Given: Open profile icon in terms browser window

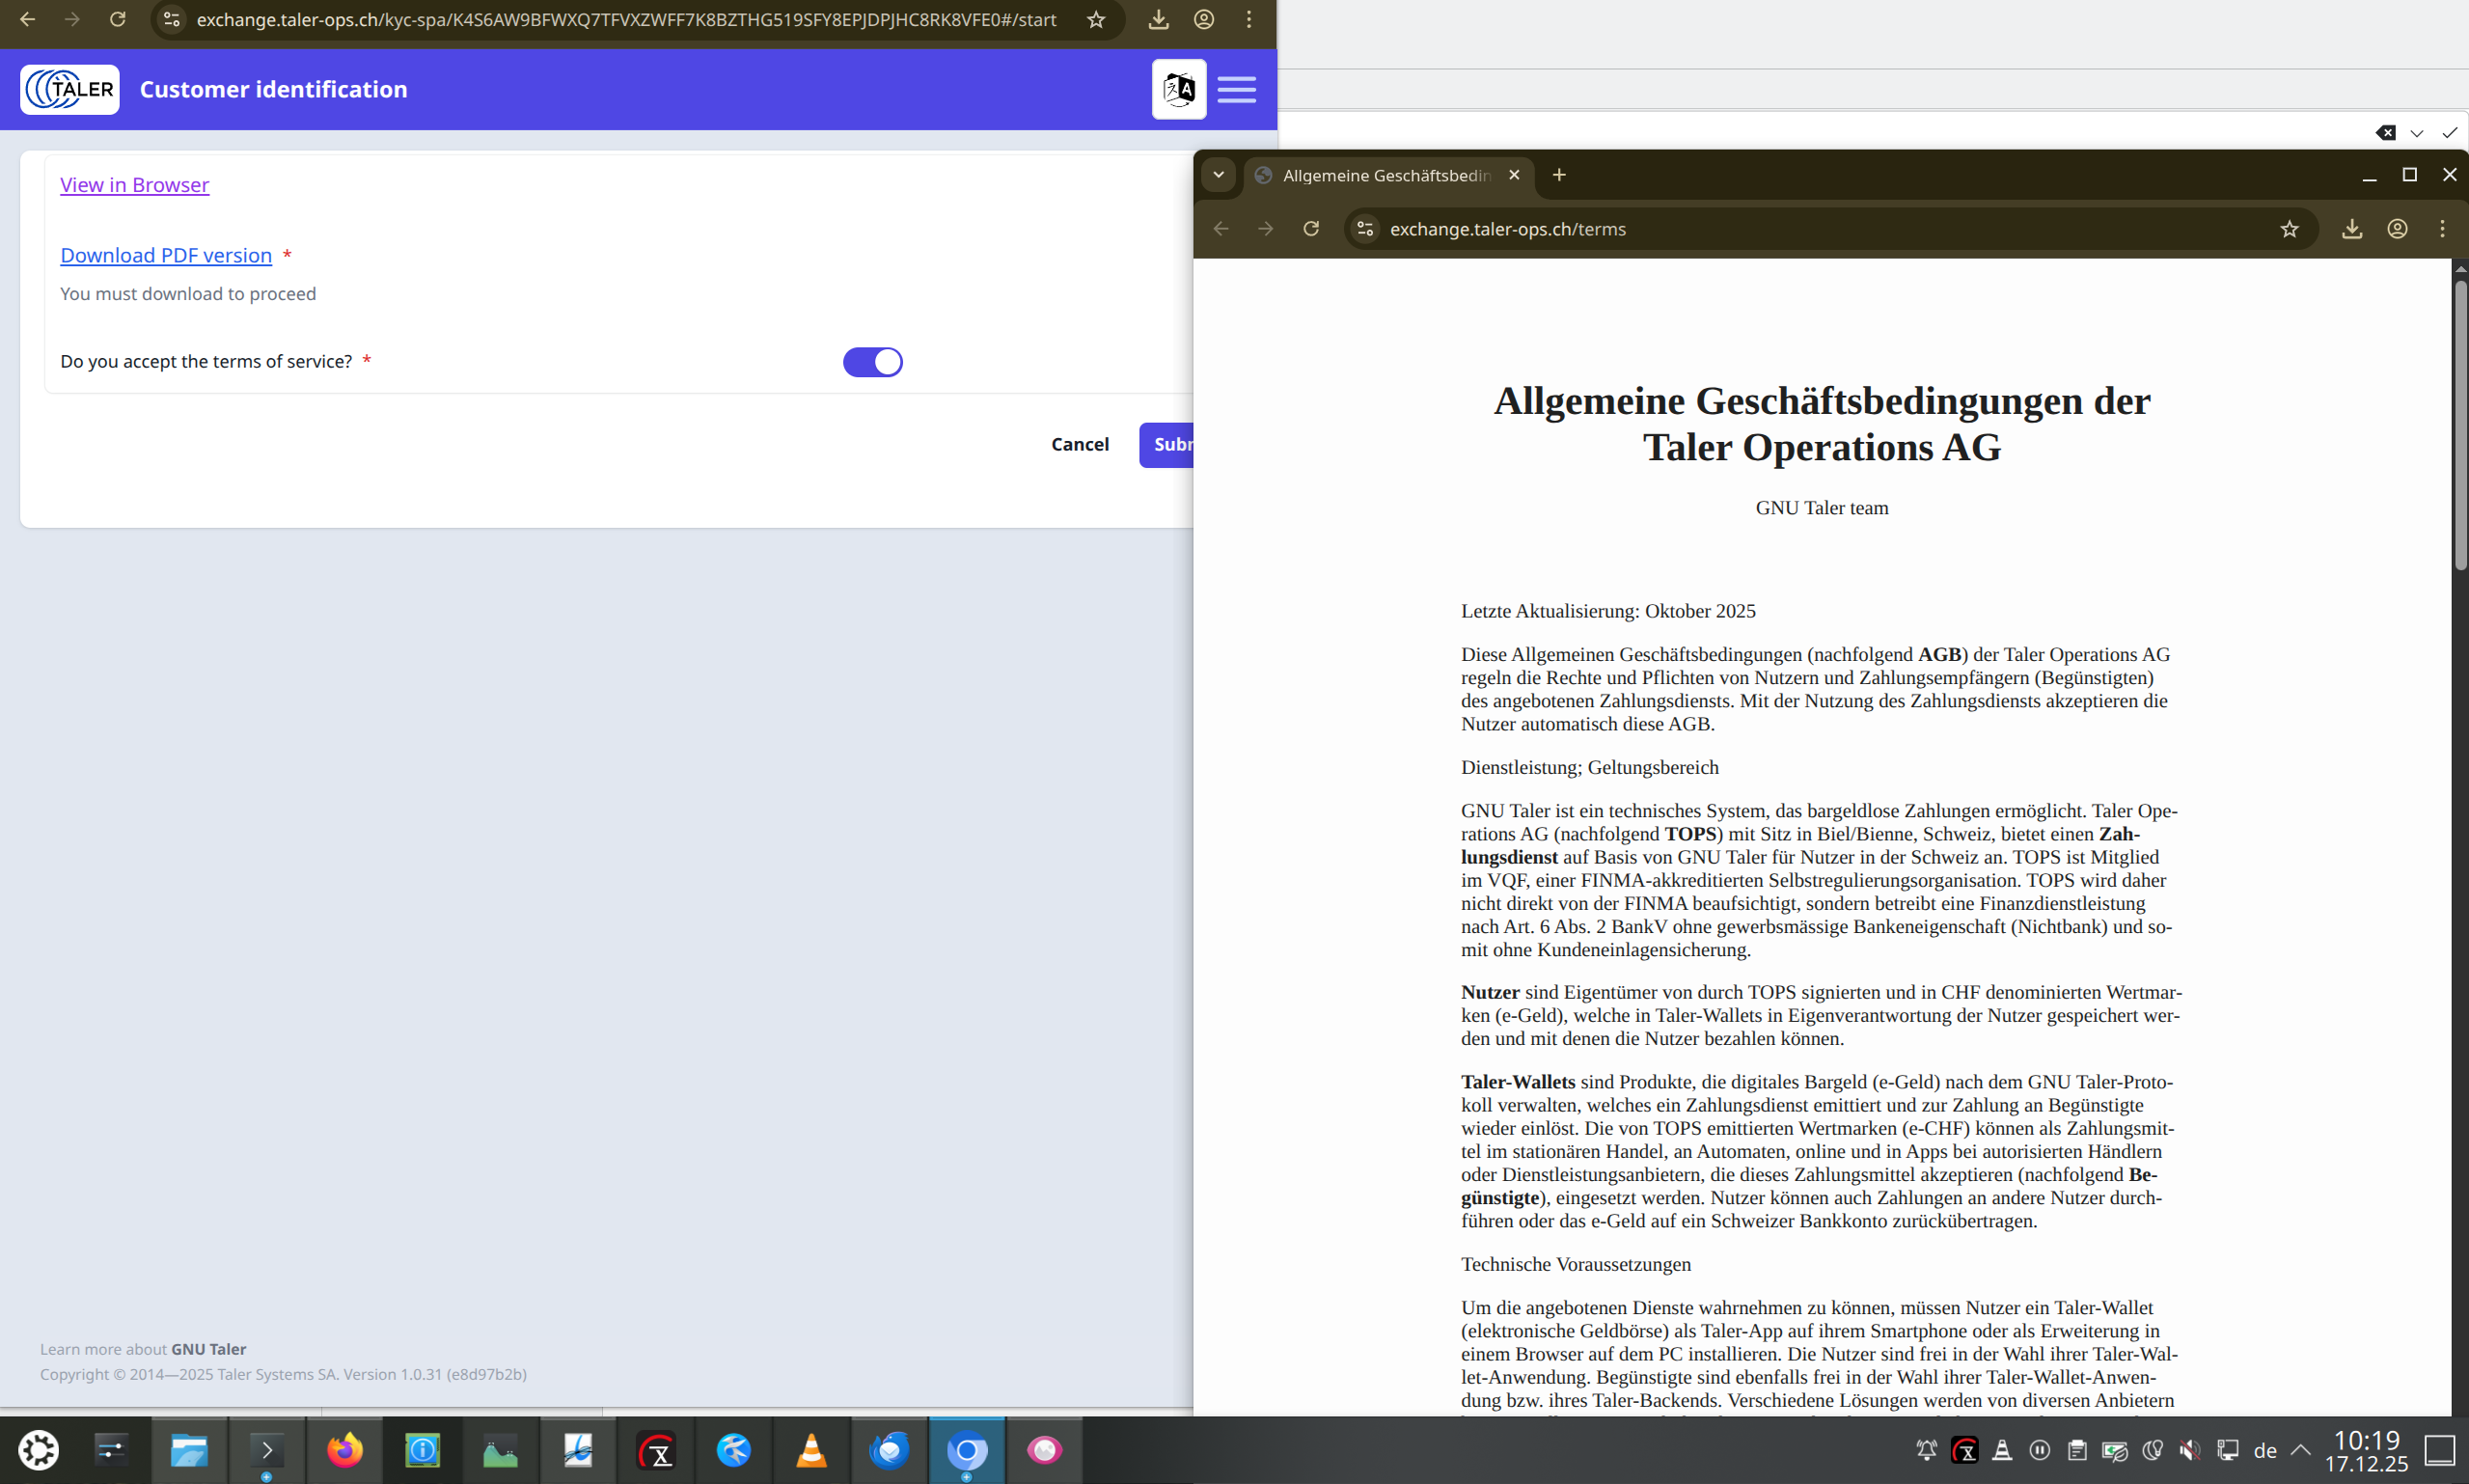Looking at the screenshot, I should pyautogui.click(x=2397, y=229).
